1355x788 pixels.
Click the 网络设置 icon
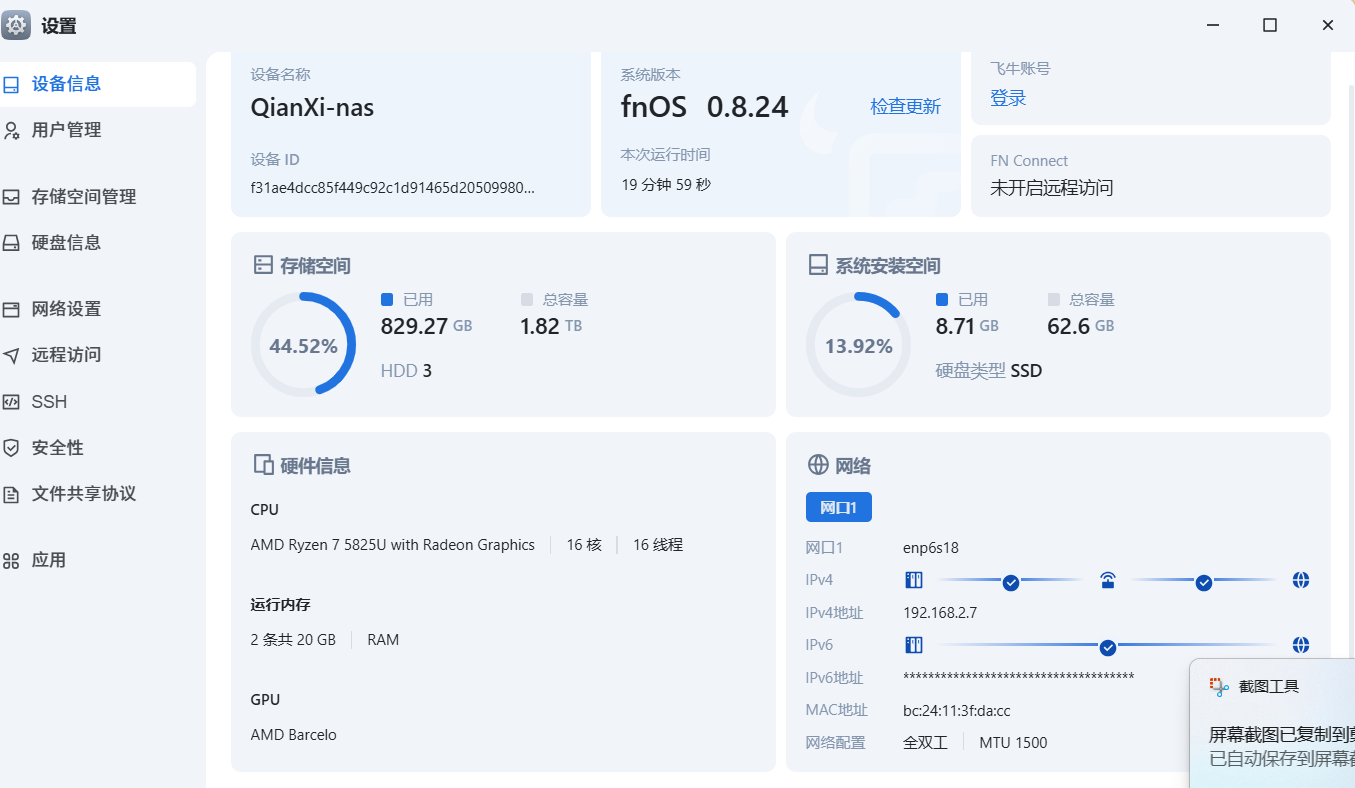pyautogui.click(x=11, y=309)
